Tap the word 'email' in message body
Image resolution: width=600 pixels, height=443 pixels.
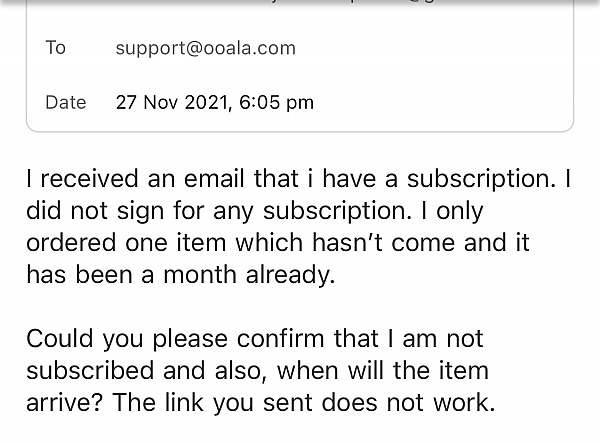coord(214,179)
